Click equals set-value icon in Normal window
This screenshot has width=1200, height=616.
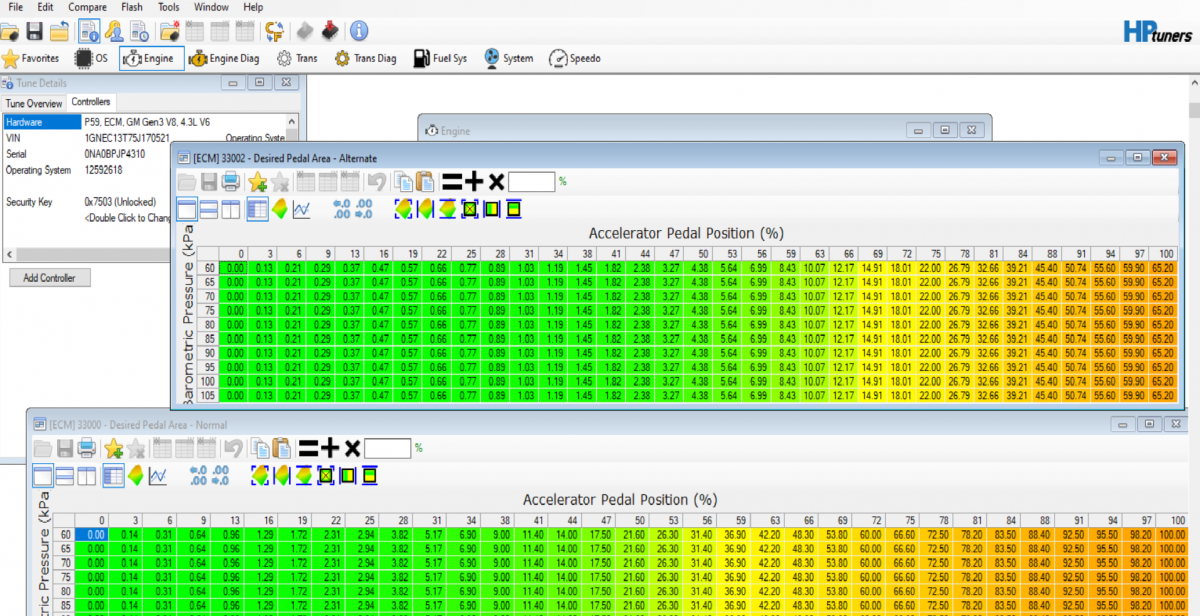(308, 448)
